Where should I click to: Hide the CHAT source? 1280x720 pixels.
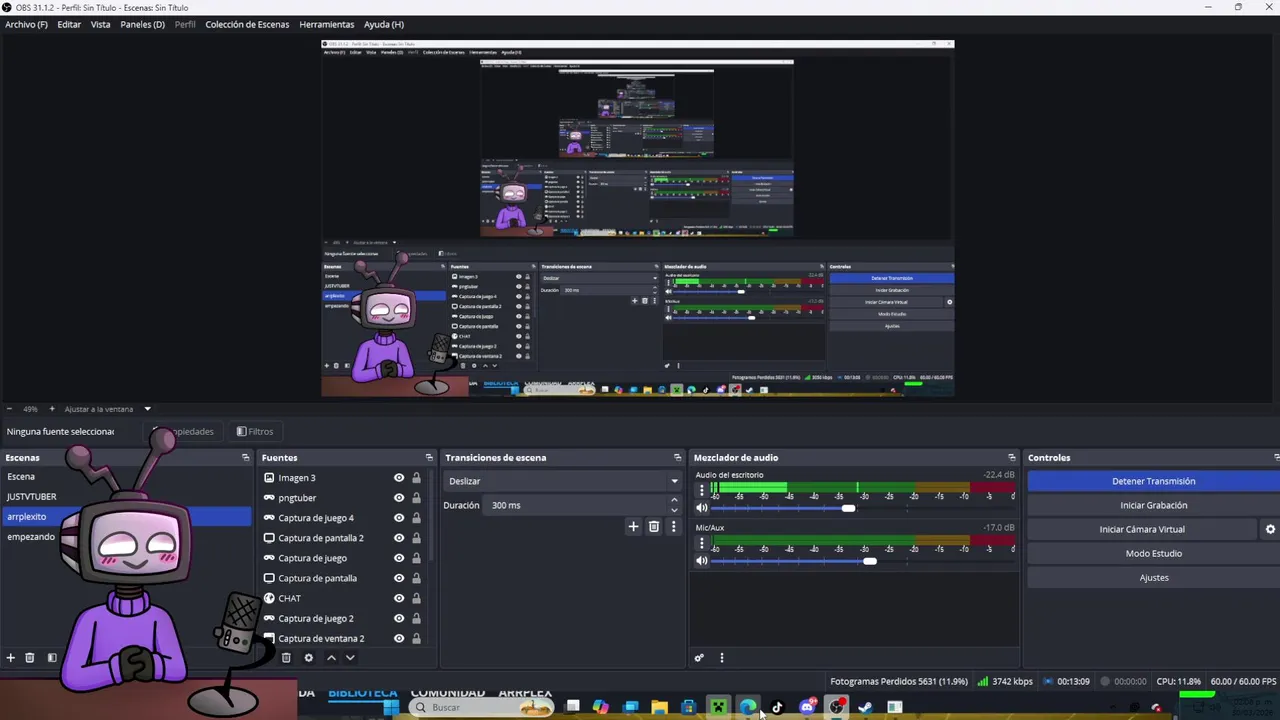click(x=399, y=598)
